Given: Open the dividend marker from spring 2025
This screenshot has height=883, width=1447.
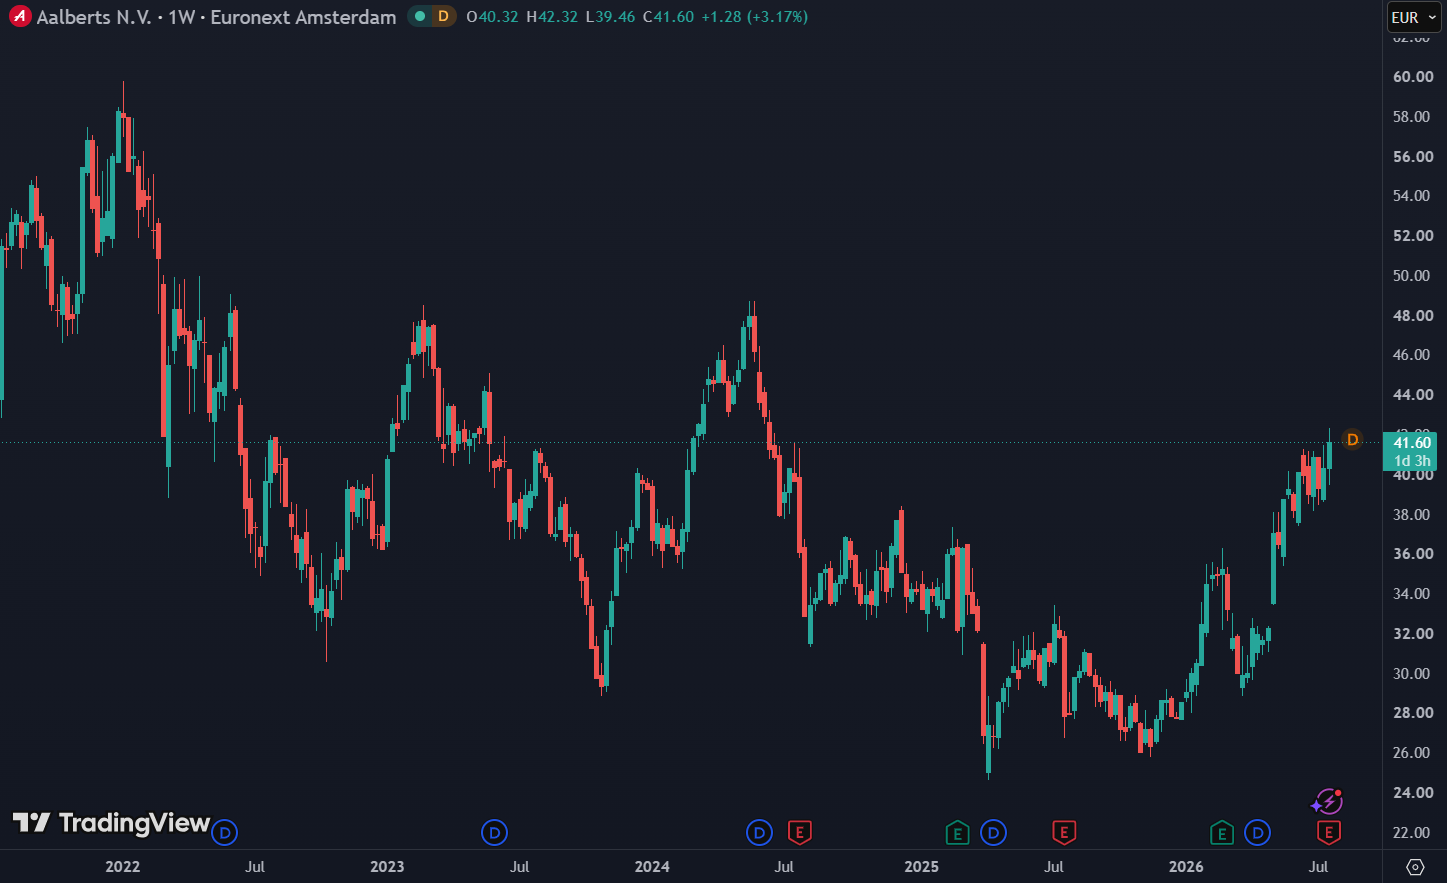Looking at the screenshot, I should pyautogui.click(x=993, y=832).
